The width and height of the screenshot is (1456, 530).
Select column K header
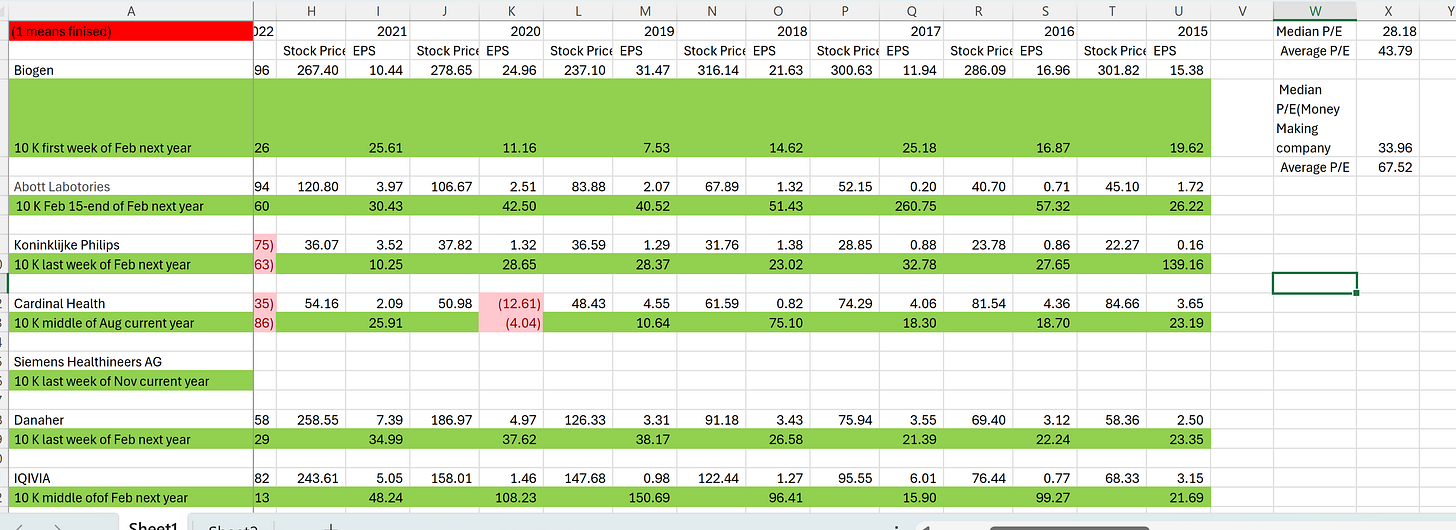512,10
